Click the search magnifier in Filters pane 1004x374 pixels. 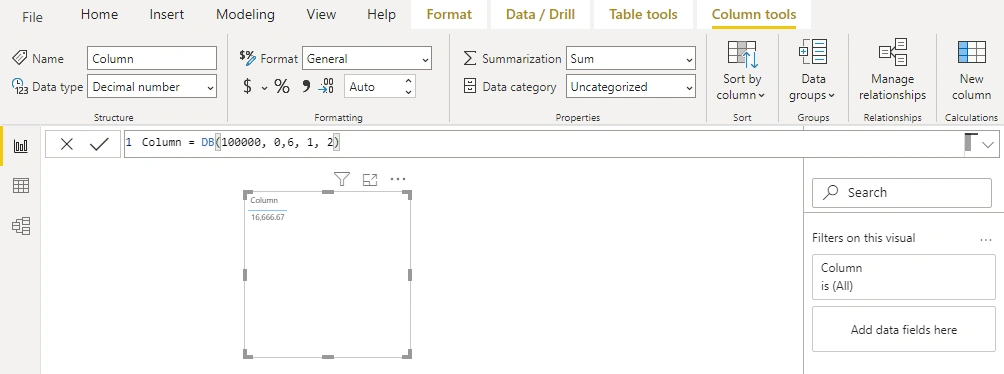click(830, 192)
